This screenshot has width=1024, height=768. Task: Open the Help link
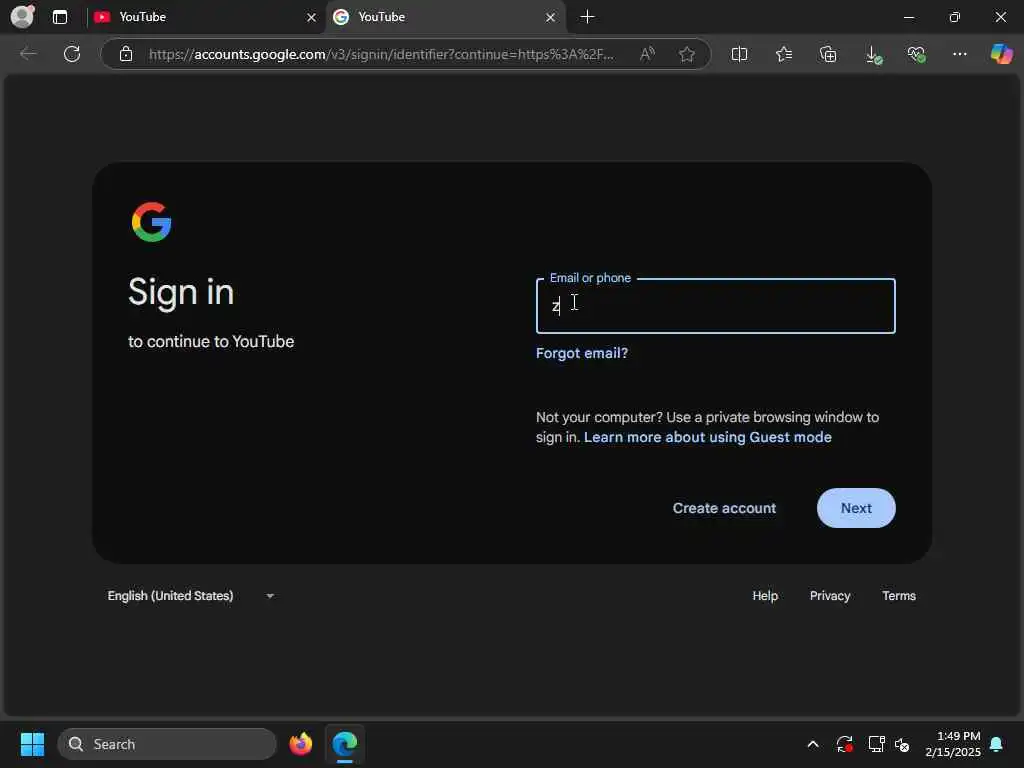tap(765, 596)
